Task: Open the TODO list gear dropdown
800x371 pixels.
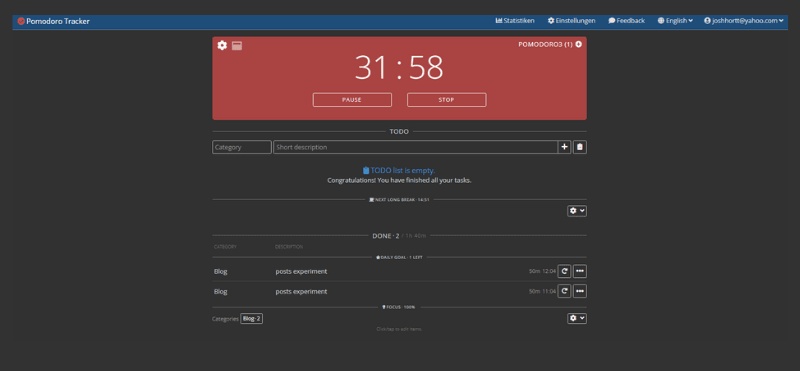Action: (577, 211)
